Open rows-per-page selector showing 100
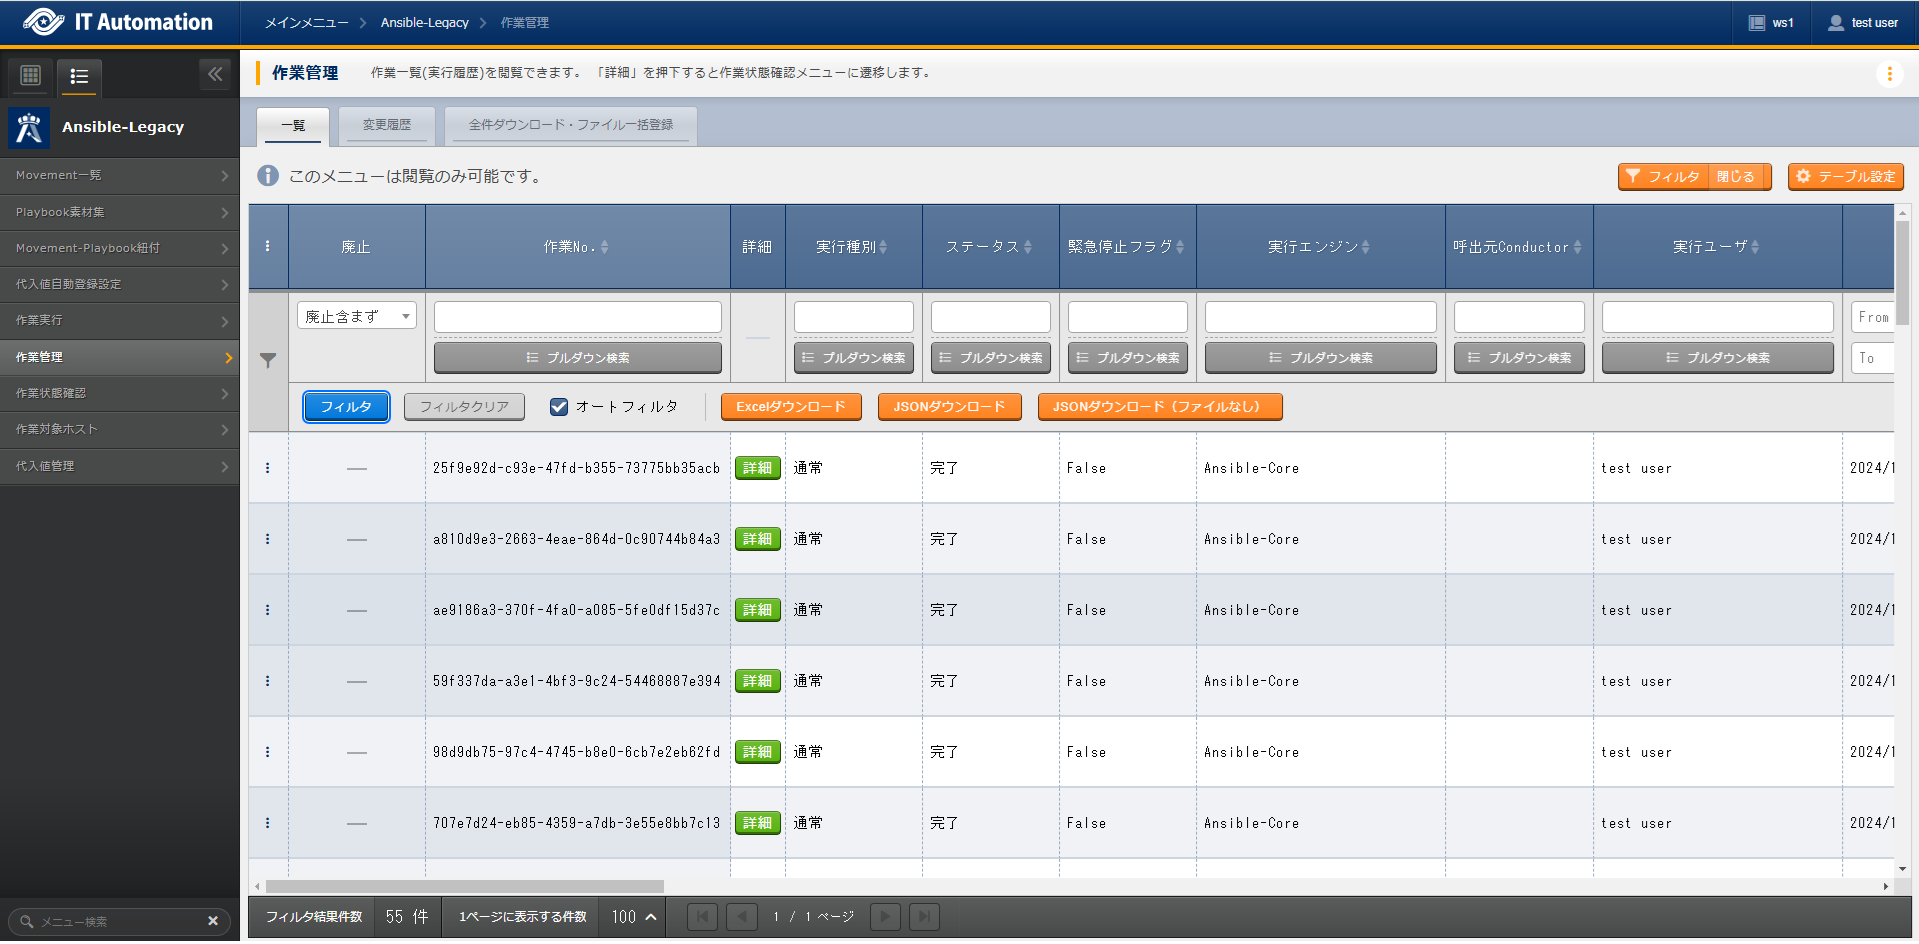Viewport: 1919px width, 944px height. click(634, 917)
